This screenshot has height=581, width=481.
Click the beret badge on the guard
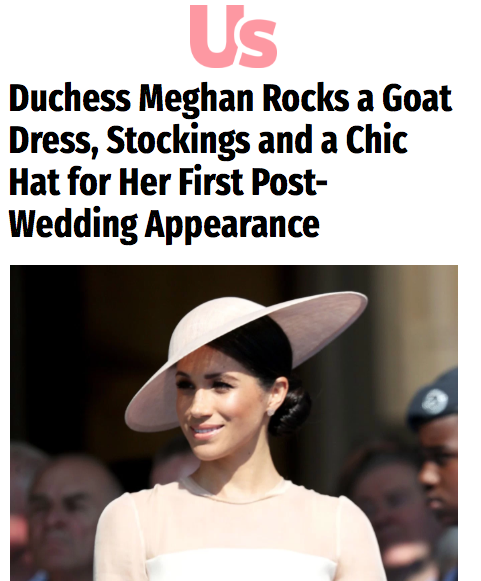click(x=434, y=401)
